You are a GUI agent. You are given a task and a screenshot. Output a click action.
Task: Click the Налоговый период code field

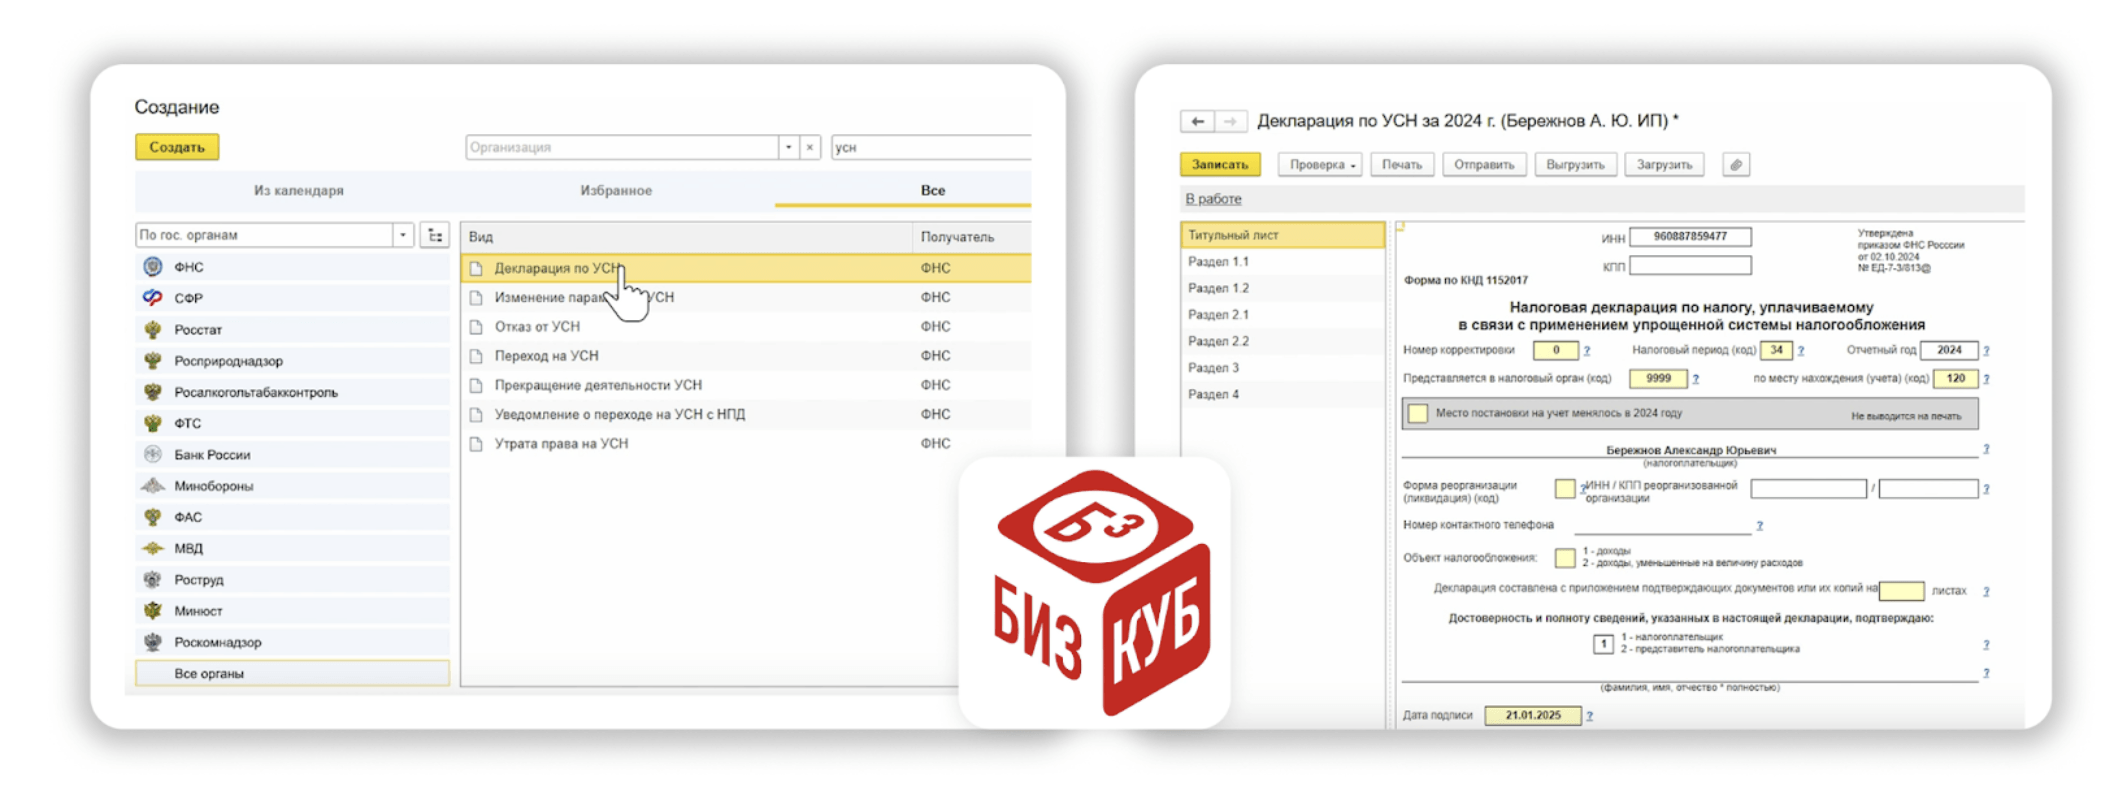pyautogui.click(x=1776, y=350)
